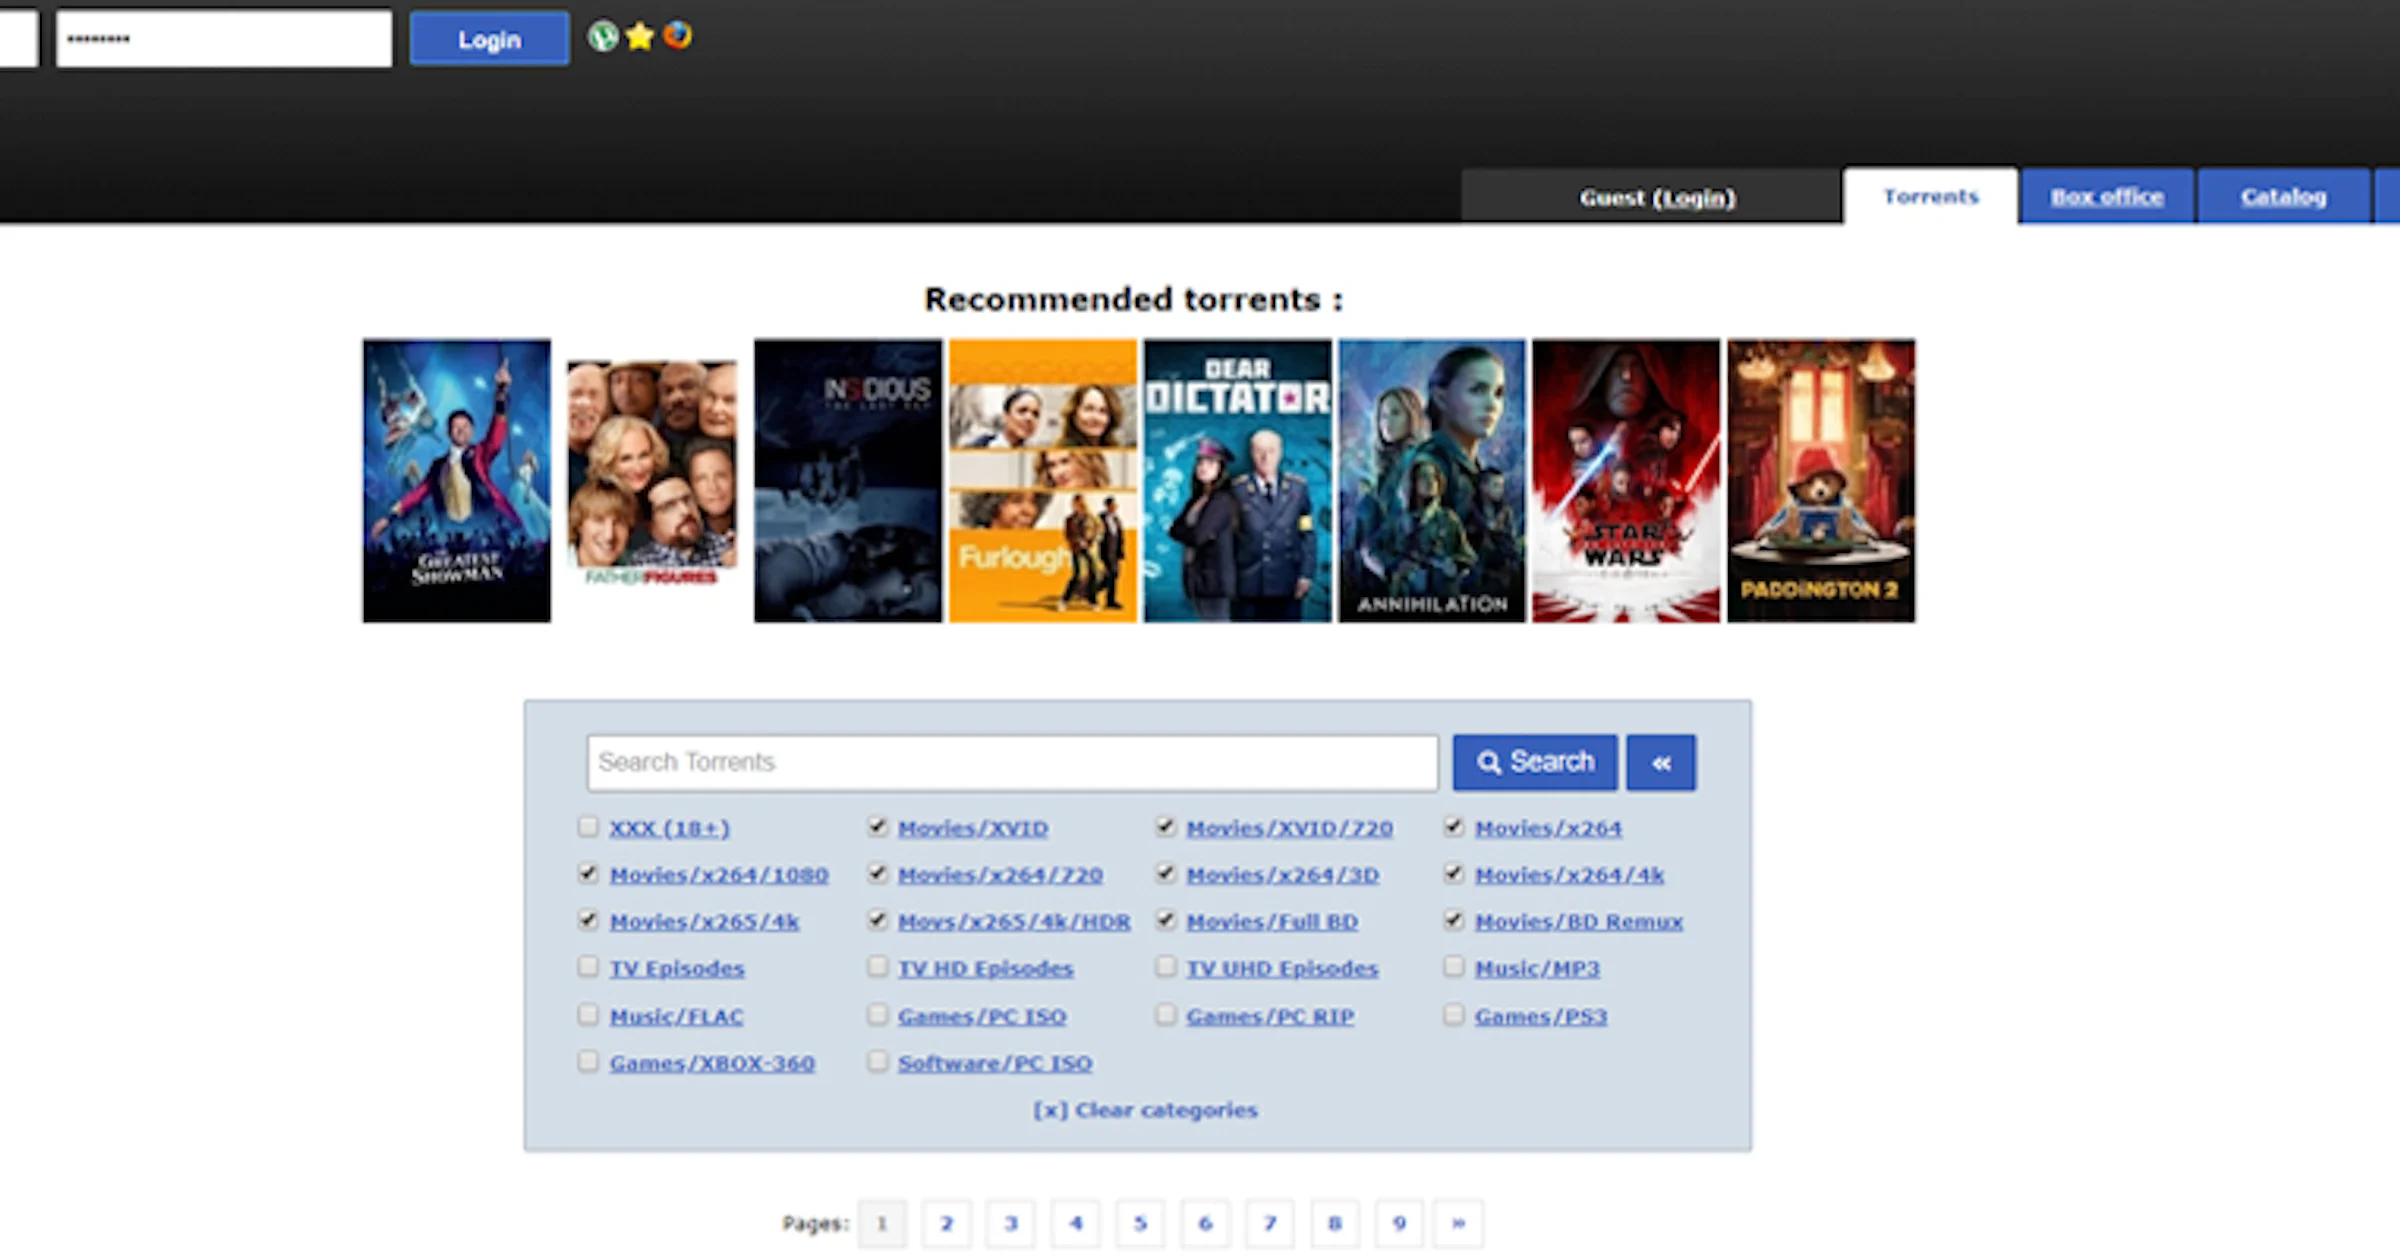Image resolution: width=2400 pixels, height=1260 pixels.
Task: Open the Greatest Showman poster
Action: pos(456,480)
